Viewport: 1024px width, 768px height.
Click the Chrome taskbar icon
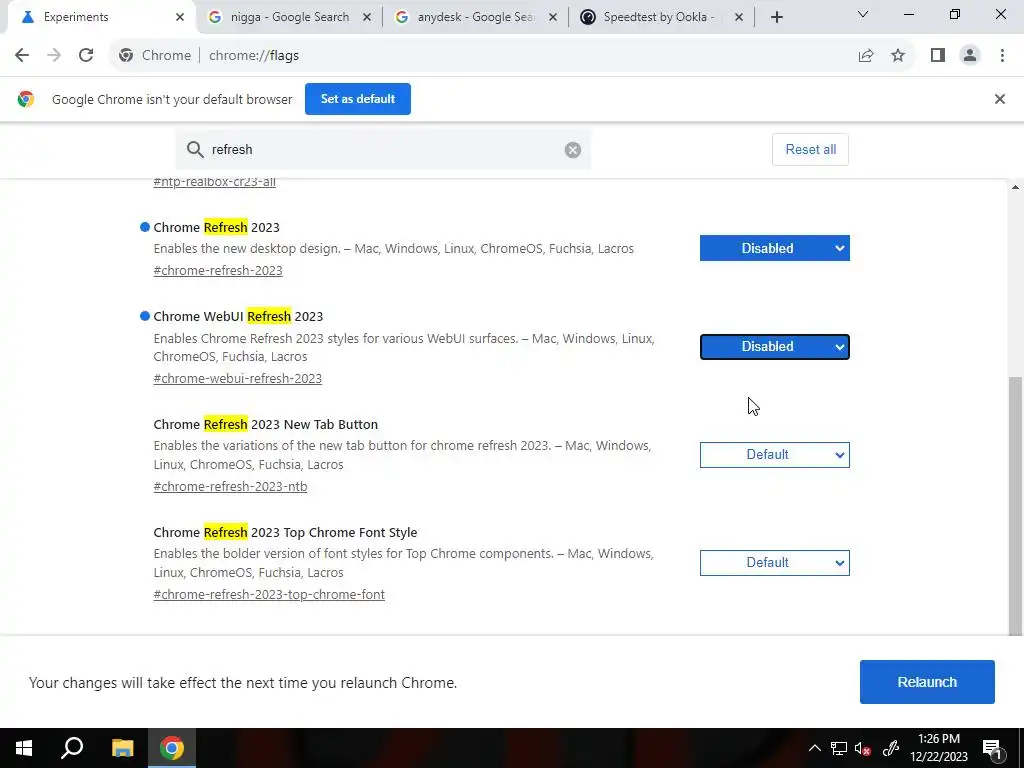[172, 748]
